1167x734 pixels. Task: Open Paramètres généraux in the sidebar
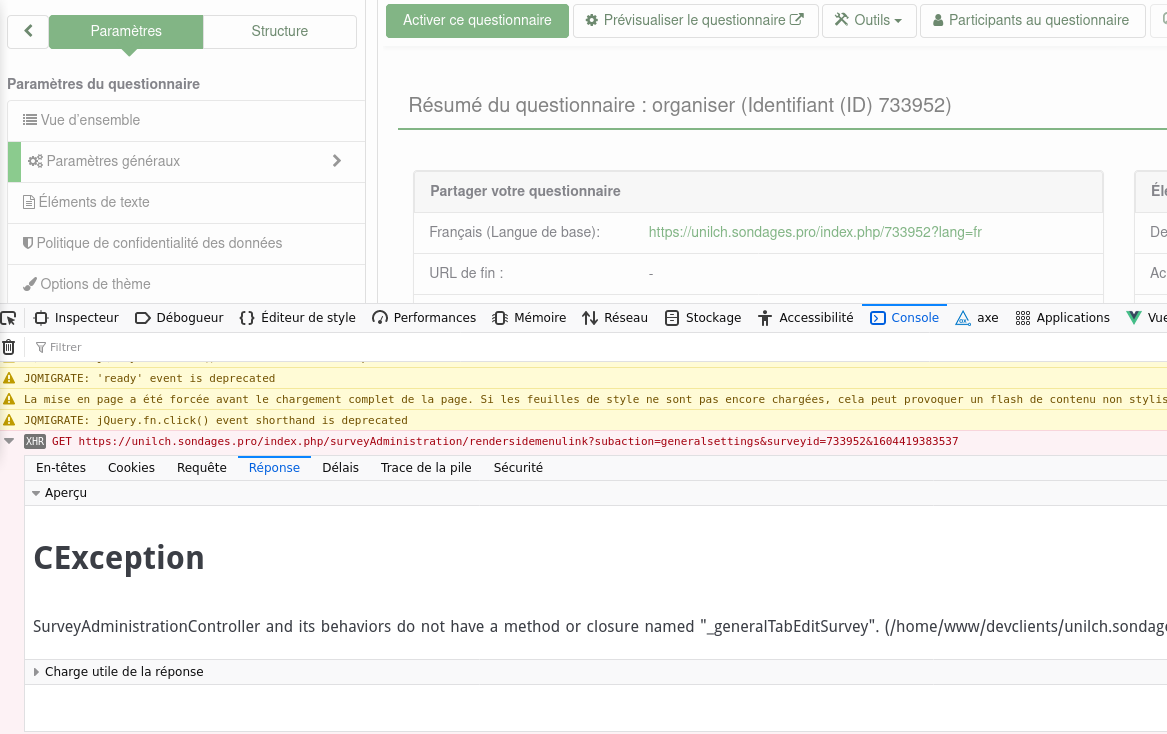pyautogui.click(x=113, y=161)
